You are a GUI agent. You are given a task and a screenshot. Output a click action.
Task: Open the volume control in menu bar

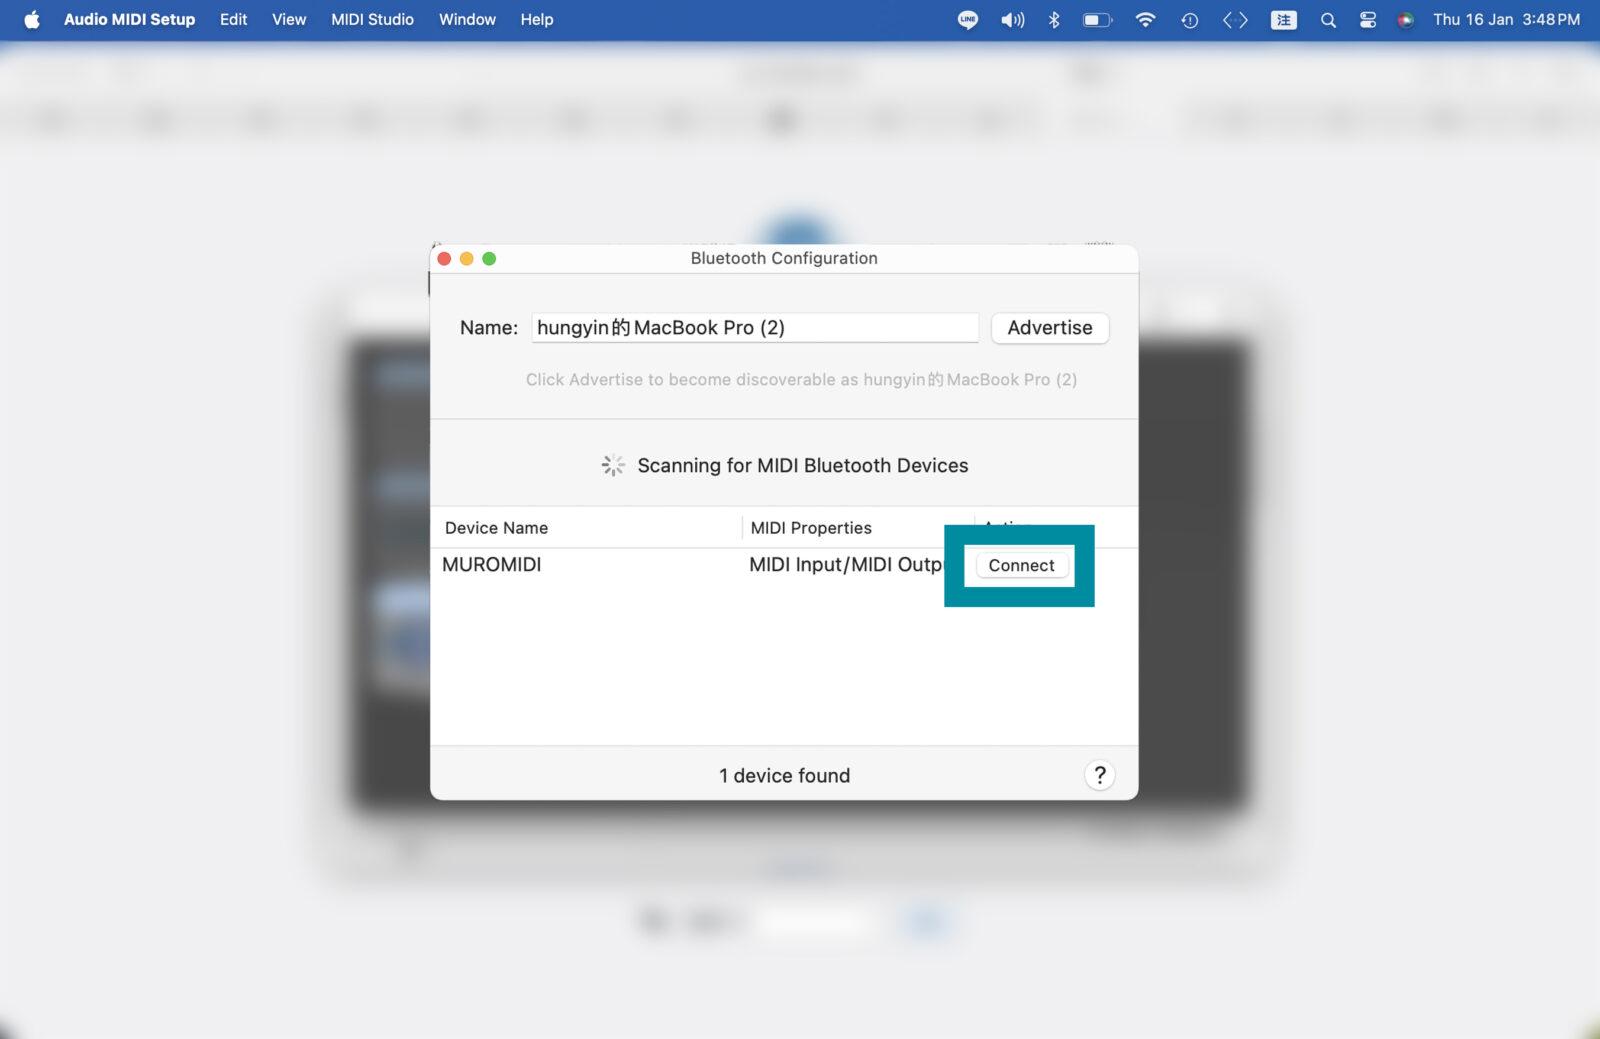1012,20
